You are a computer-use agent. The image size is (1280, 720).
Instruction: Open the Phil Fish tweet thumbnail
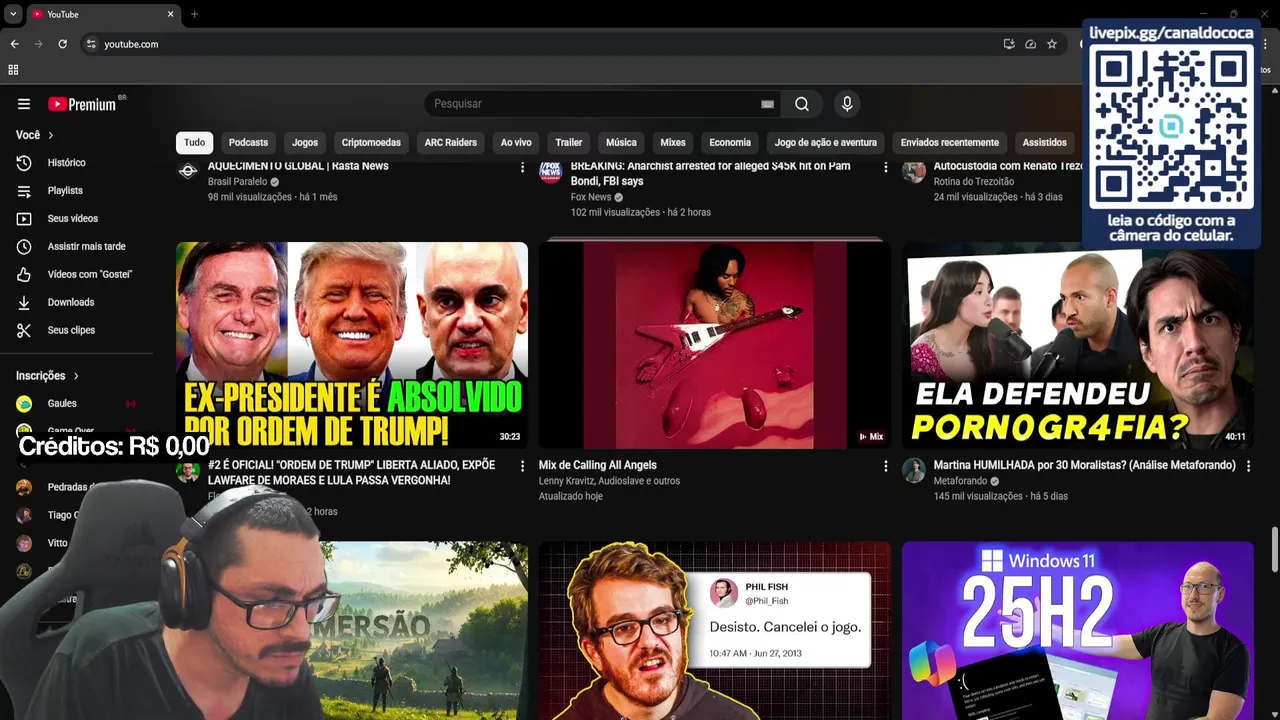tap(715, 631)
